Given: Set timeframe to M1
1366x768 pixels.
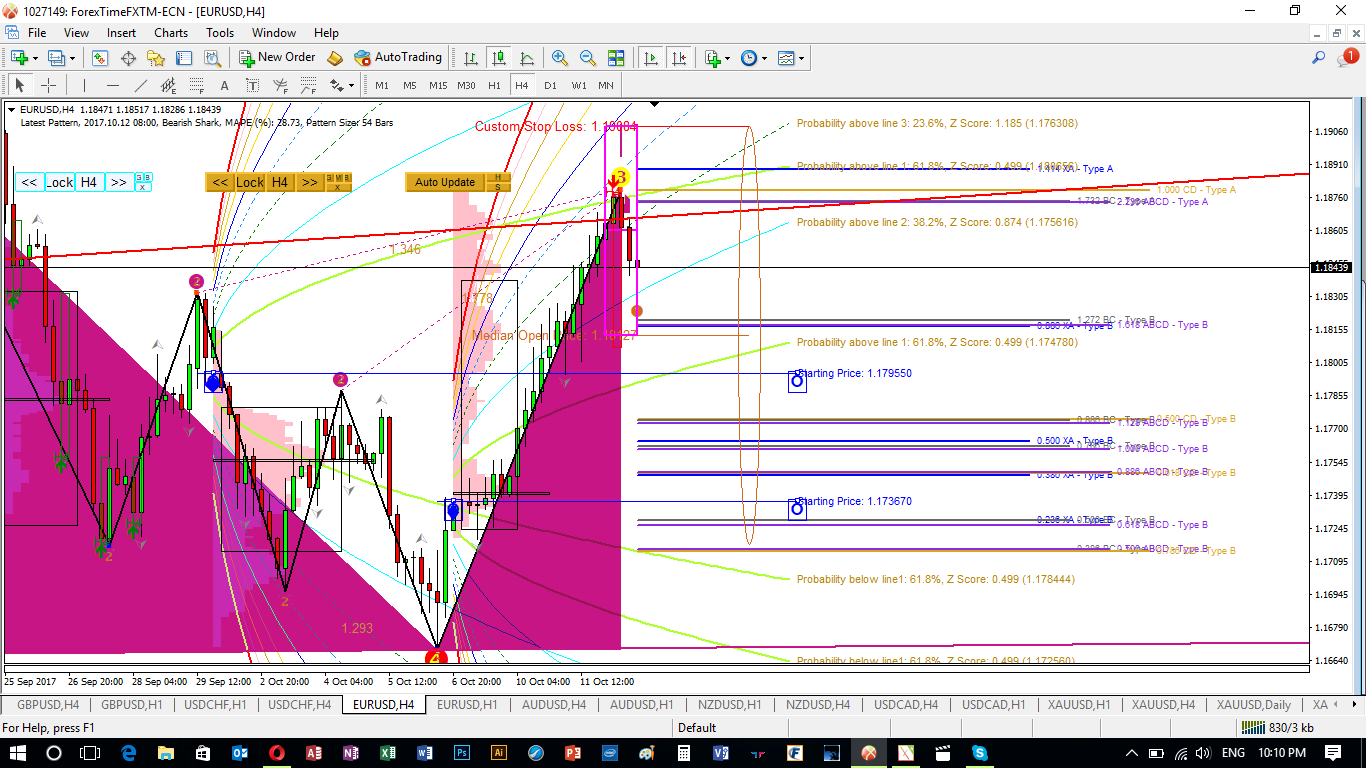Looking at the screenshot, I should point(382,85).
